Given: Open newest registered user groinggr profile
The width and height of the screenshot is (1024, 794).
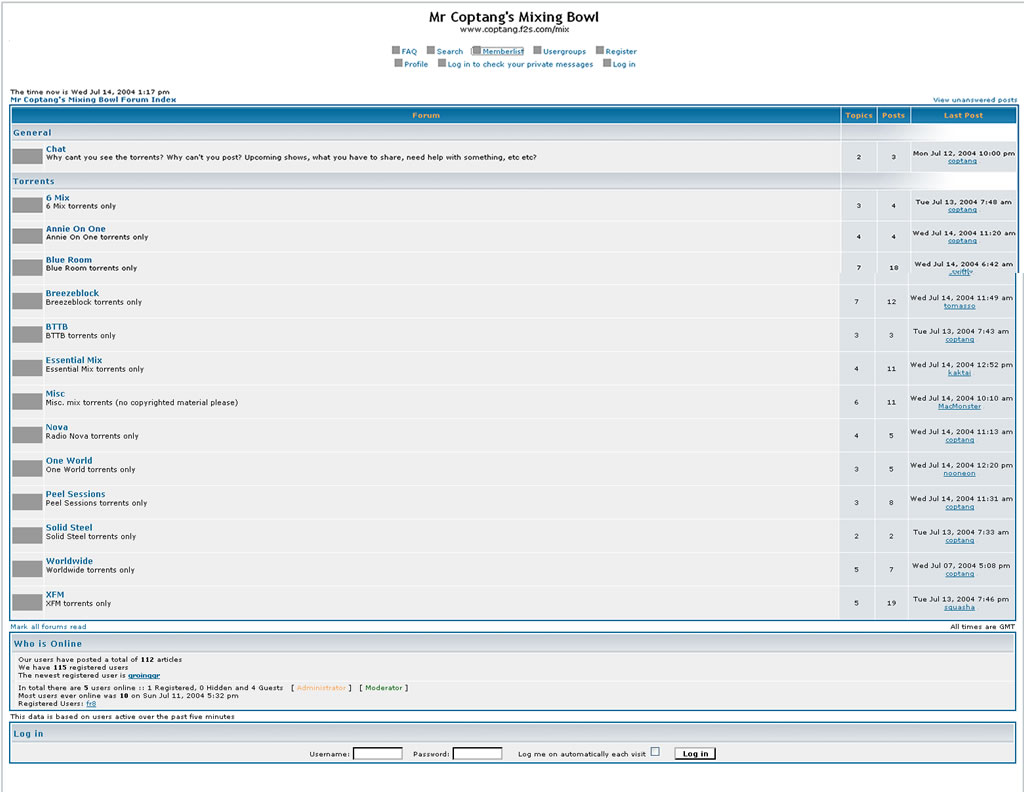Looking at the screenshot, I should 143,676.
